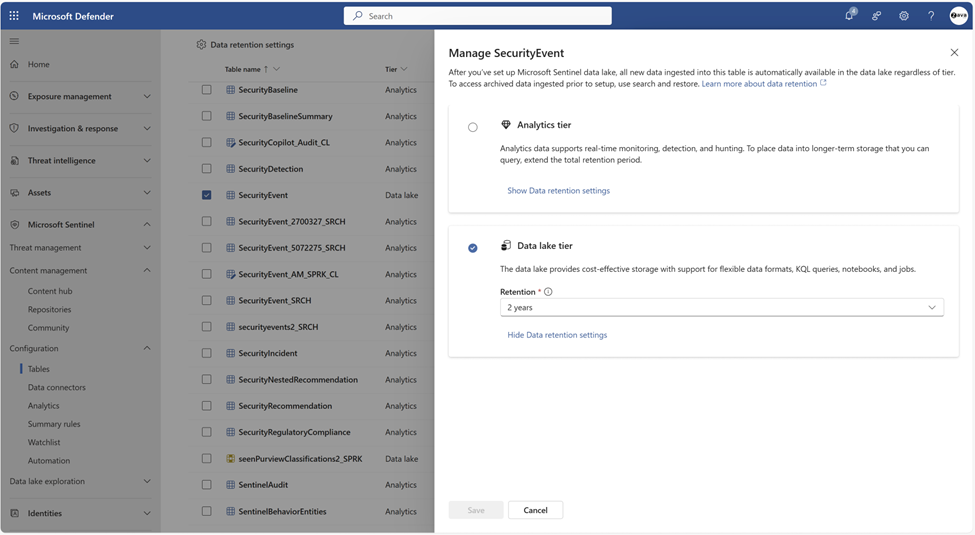Open the user account avatar
The width and height of the screenshot is (975, 535).
958,16
